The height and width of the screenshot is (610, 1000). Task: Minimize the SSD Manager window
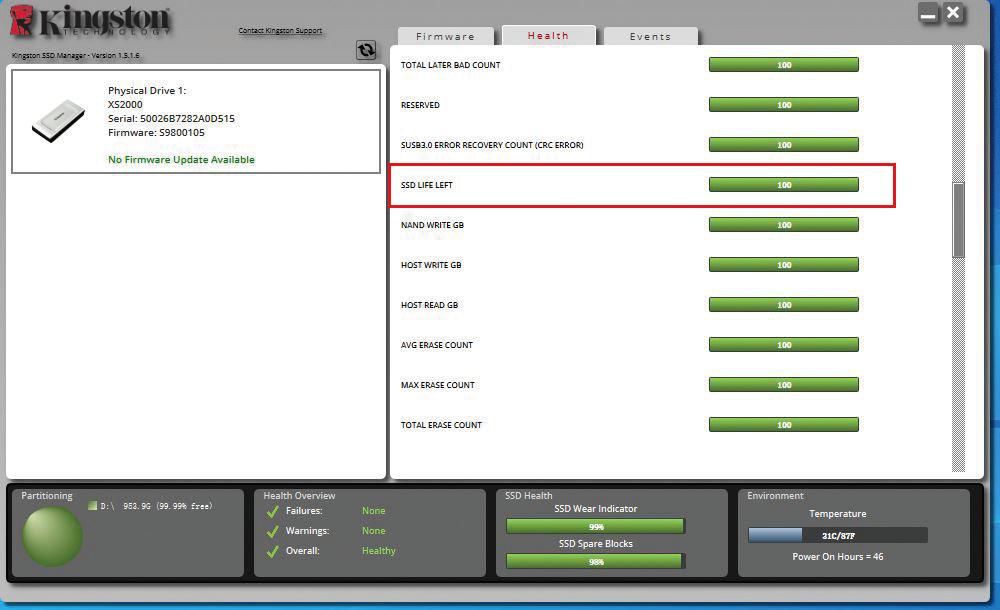pos(929,13)
